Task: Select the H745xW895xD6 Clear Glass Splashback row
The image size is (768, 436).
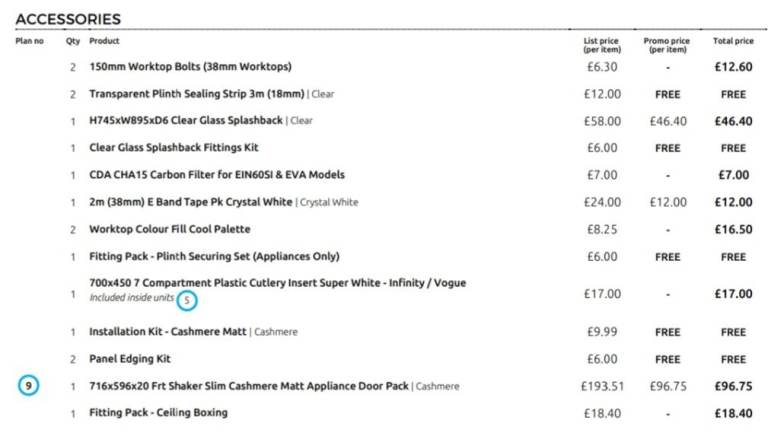Action: click(x=186, y=121)
